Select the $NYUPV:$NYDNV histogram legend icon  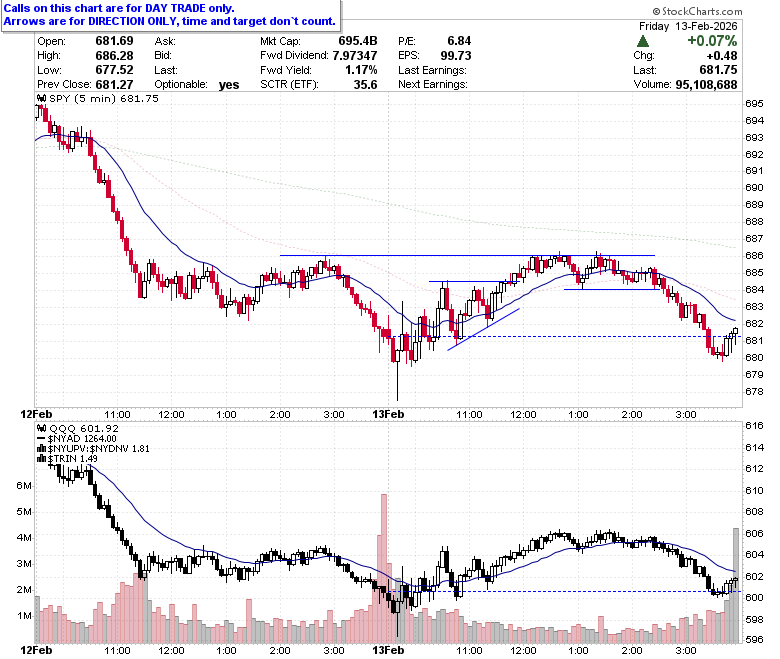[x=42, y=448]
